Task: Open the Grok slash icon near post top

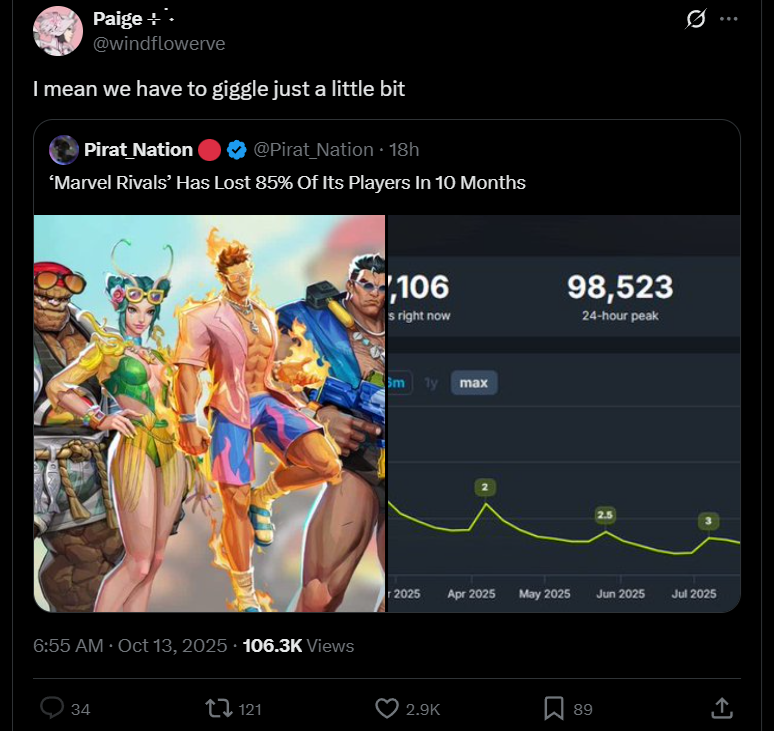Action: [696, 19]
